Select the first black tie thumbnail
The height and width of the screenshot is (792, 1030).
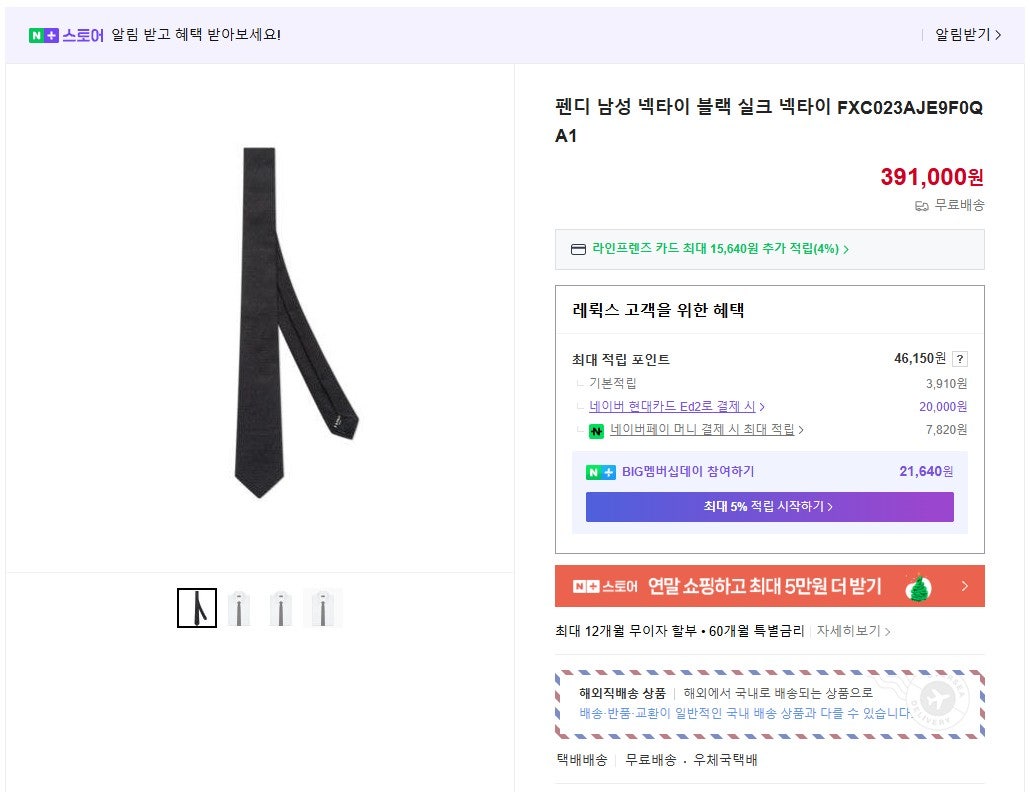[197, 608]
